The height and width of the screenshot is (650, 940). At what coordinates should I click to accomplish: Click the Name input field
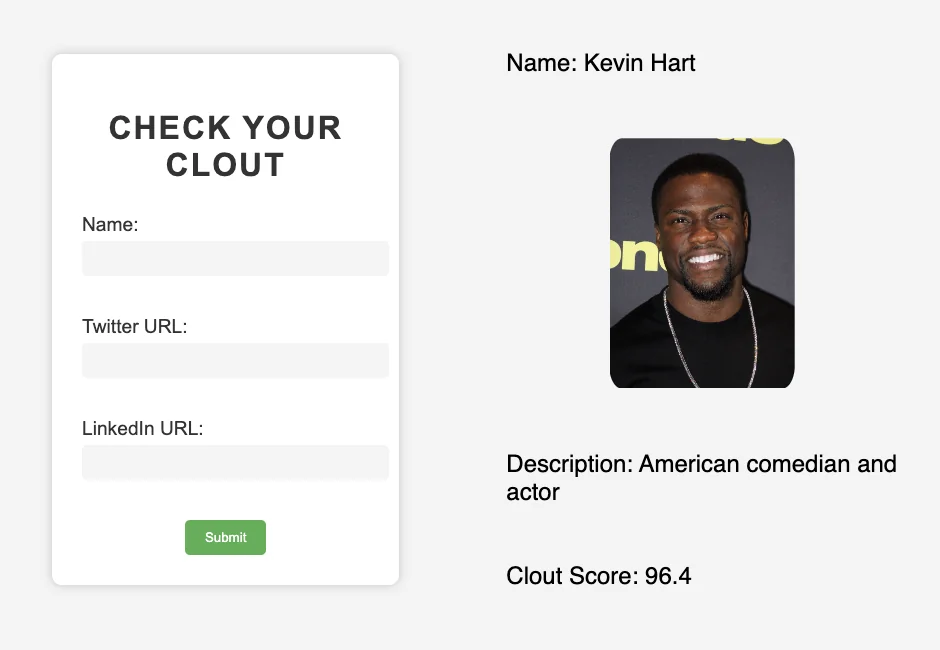click(235, 258)
